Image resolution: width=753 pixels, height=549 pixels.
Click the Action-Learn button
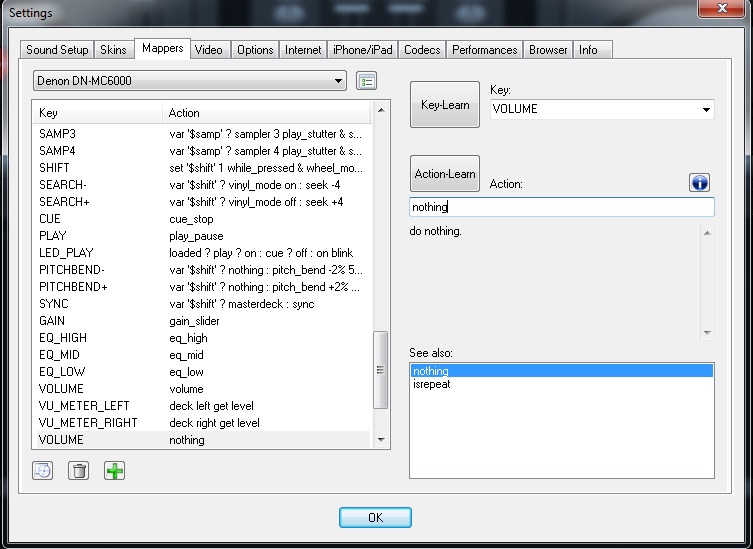tap(445, 173)
